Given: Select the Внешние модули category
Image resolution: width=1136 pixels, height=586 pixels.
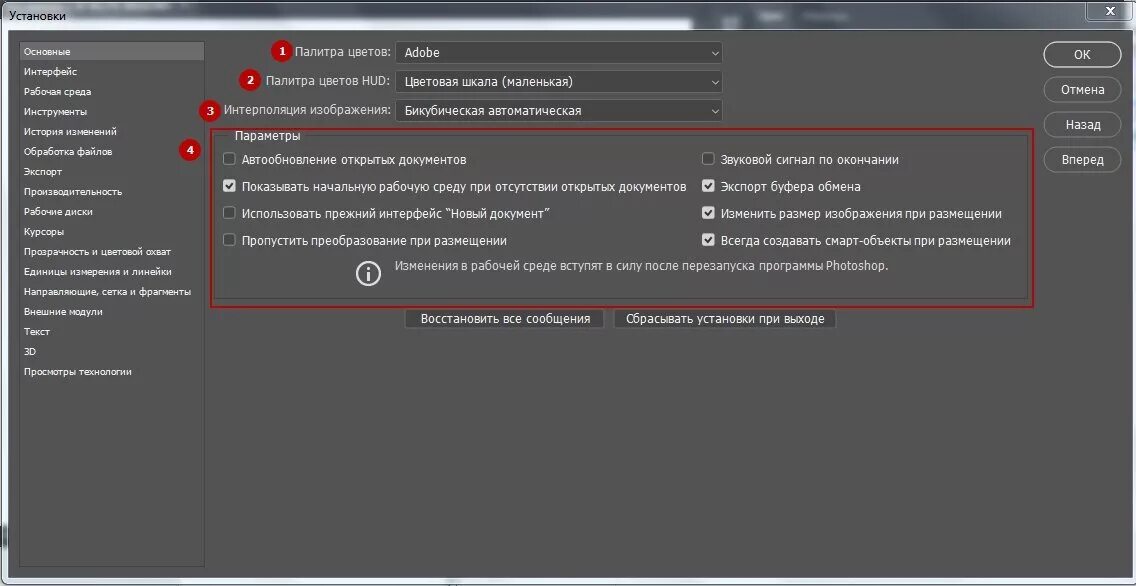Looking at the screenshot, I should 112,311.
